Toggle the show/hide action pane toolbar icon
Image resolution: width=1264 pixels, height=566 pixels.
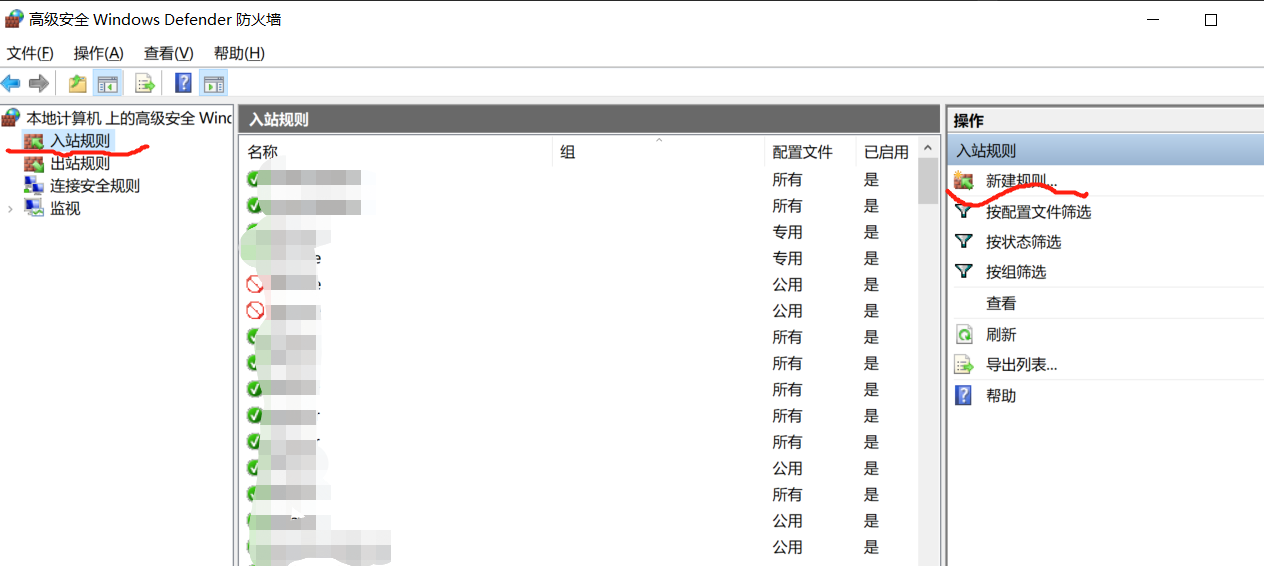[x=213, y=83]
